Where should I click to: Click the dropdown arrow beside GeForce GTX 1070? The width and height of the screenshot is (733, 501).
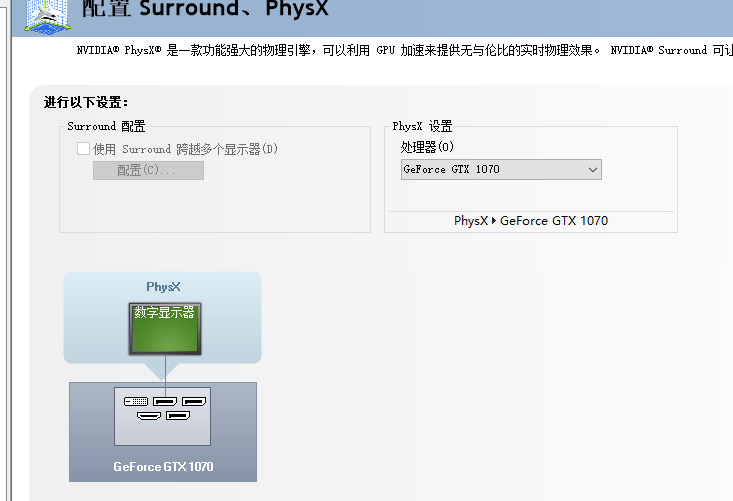pos(593,170)
